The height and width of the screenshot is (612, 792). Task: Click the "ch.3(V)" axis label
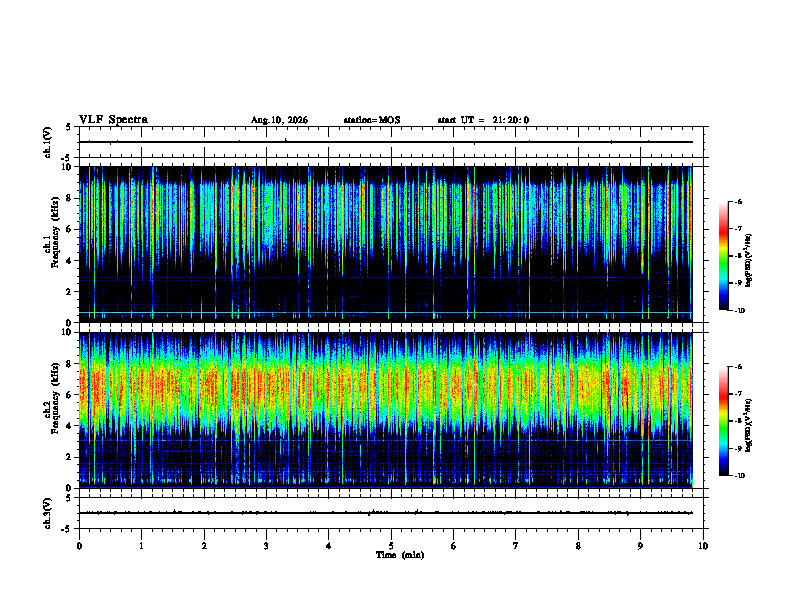(x=48, y=513)
